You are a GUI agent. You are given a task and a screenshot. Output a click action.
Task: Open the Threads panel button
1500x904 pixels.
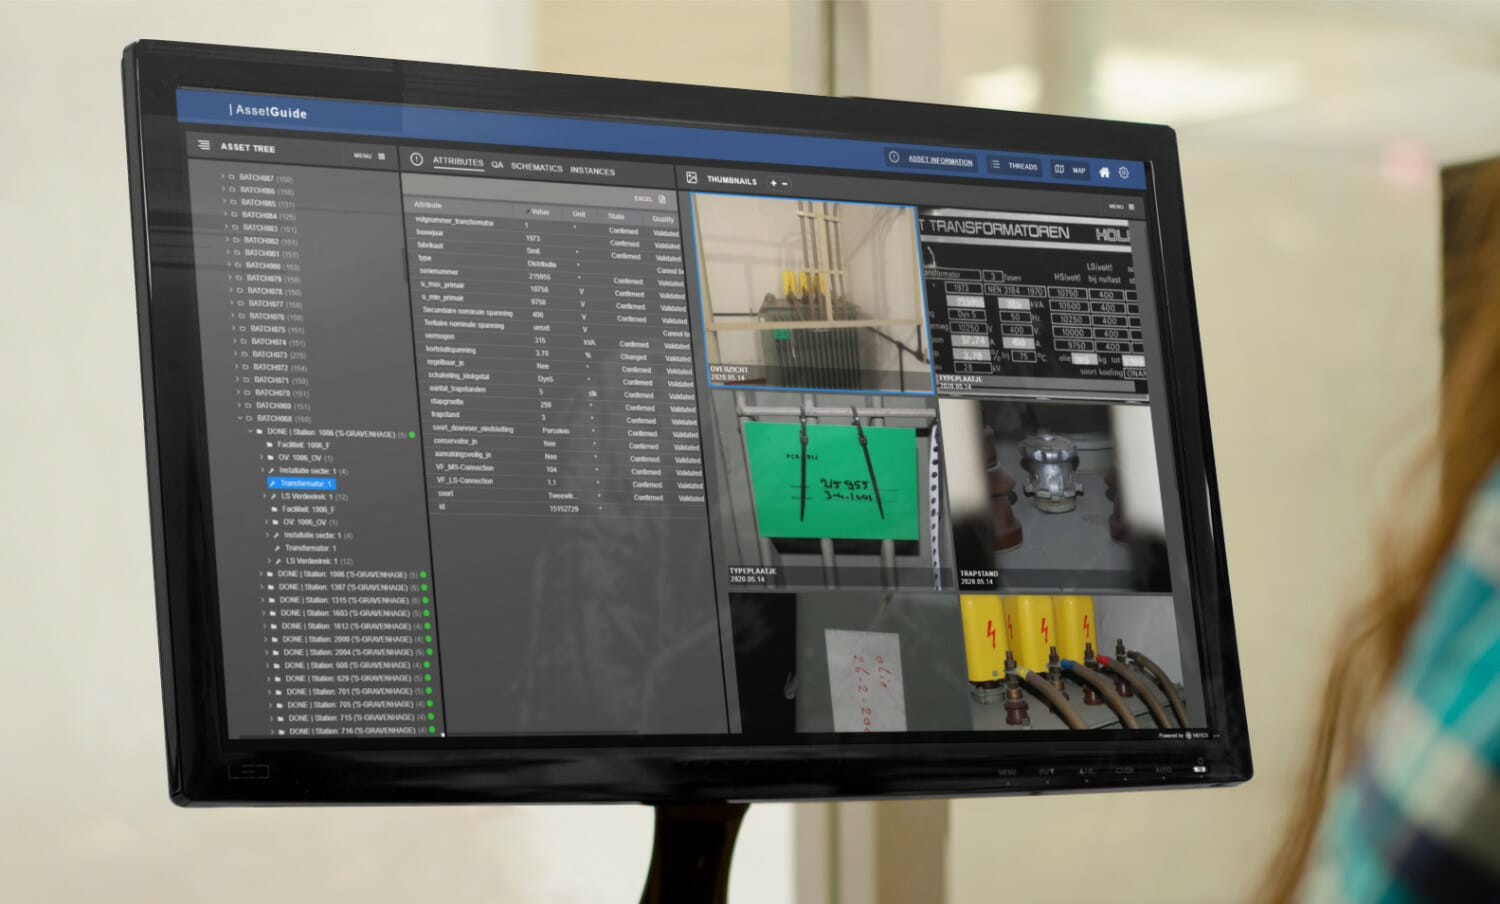point(1014,165)
